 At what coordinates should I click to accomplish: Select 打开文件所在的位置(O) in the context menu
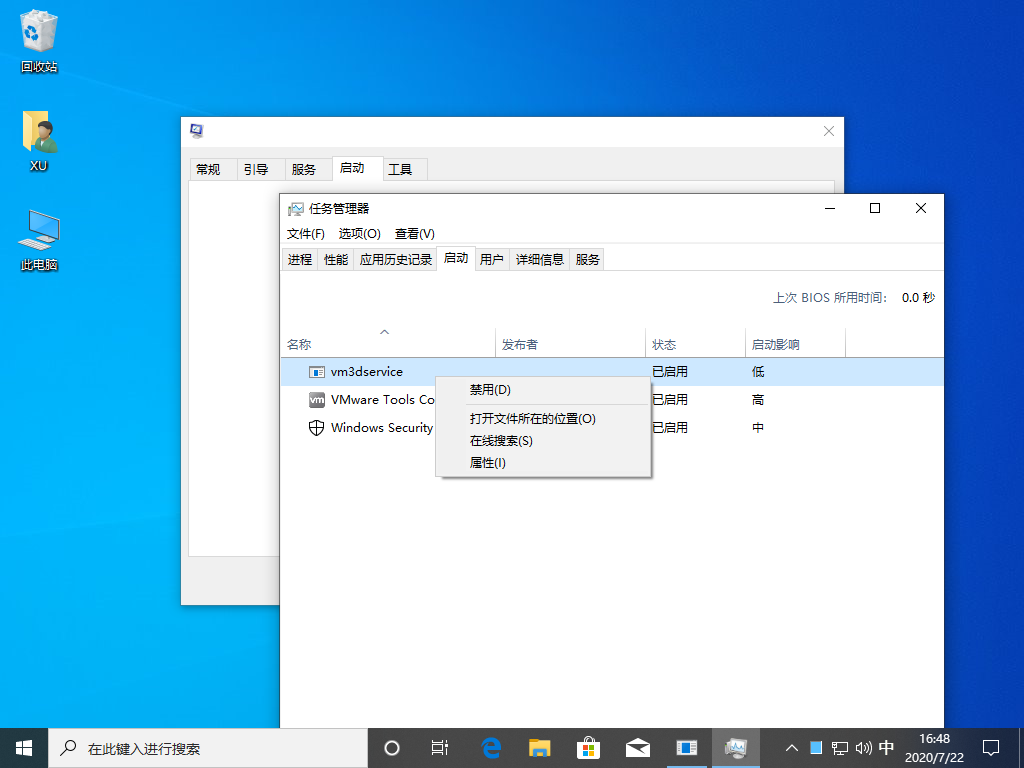coord(532,419)
